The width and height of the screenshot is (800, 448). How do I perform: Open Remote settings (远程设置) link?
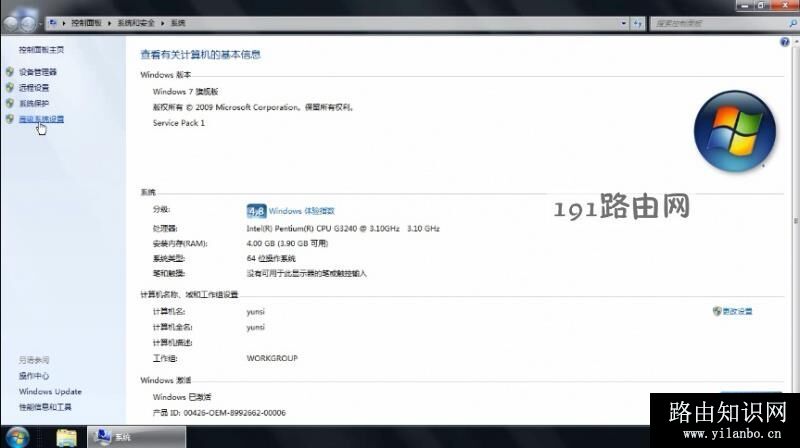tap(34, 88)
